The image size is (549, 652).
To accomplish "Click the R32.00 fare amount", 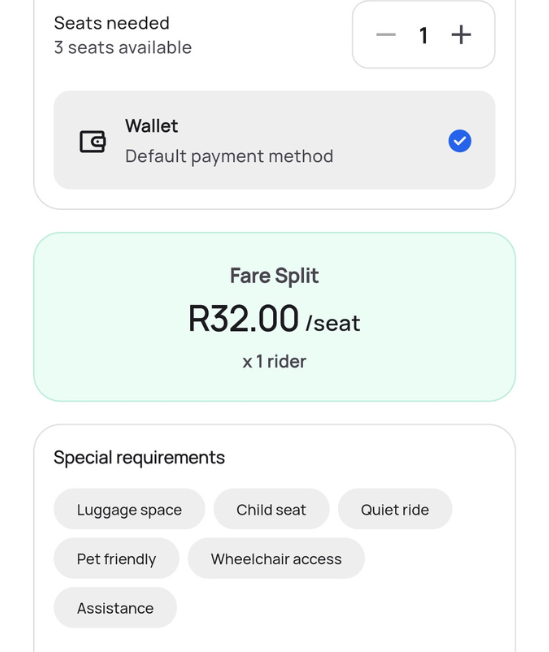I will tap(243, 319).
